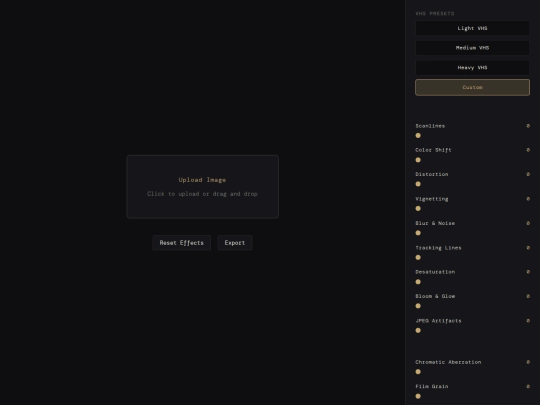
Task: Click the Scanlines value readout
Action: [528, 126]
